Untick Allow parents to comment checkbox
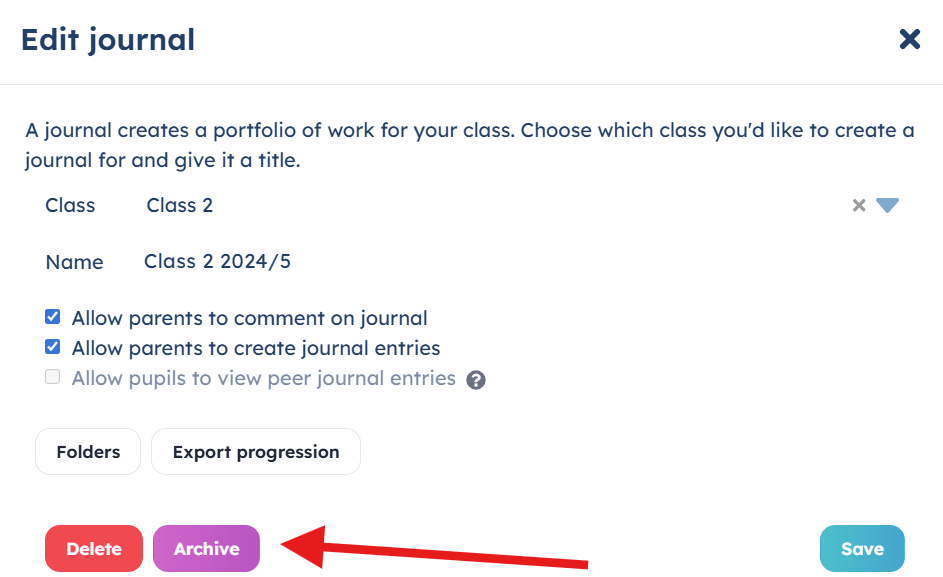Image resolution: width=943 pixels, height=577 pixels. (53, 316)
